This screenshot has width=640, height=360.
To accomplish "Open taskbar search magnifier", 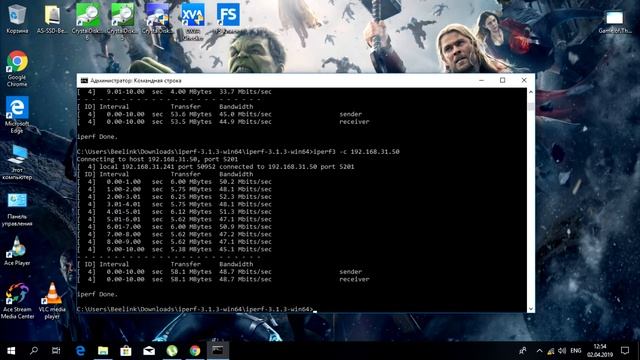I will click(x=34, y=351).
